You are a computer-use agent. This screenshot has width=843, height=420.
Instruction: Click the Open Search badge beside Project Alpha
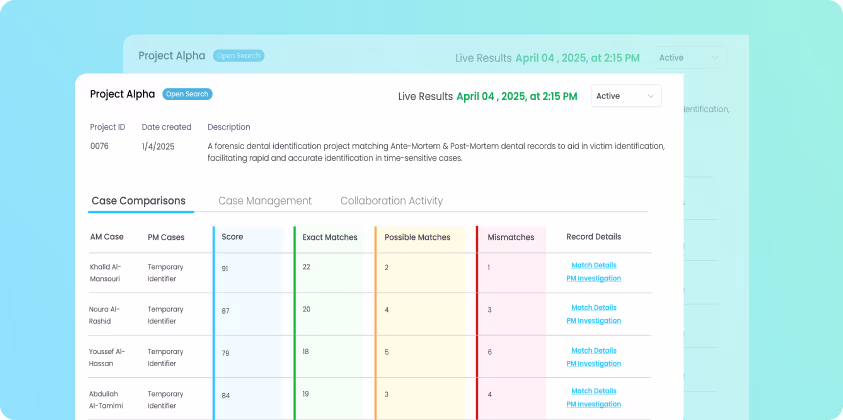187,94
